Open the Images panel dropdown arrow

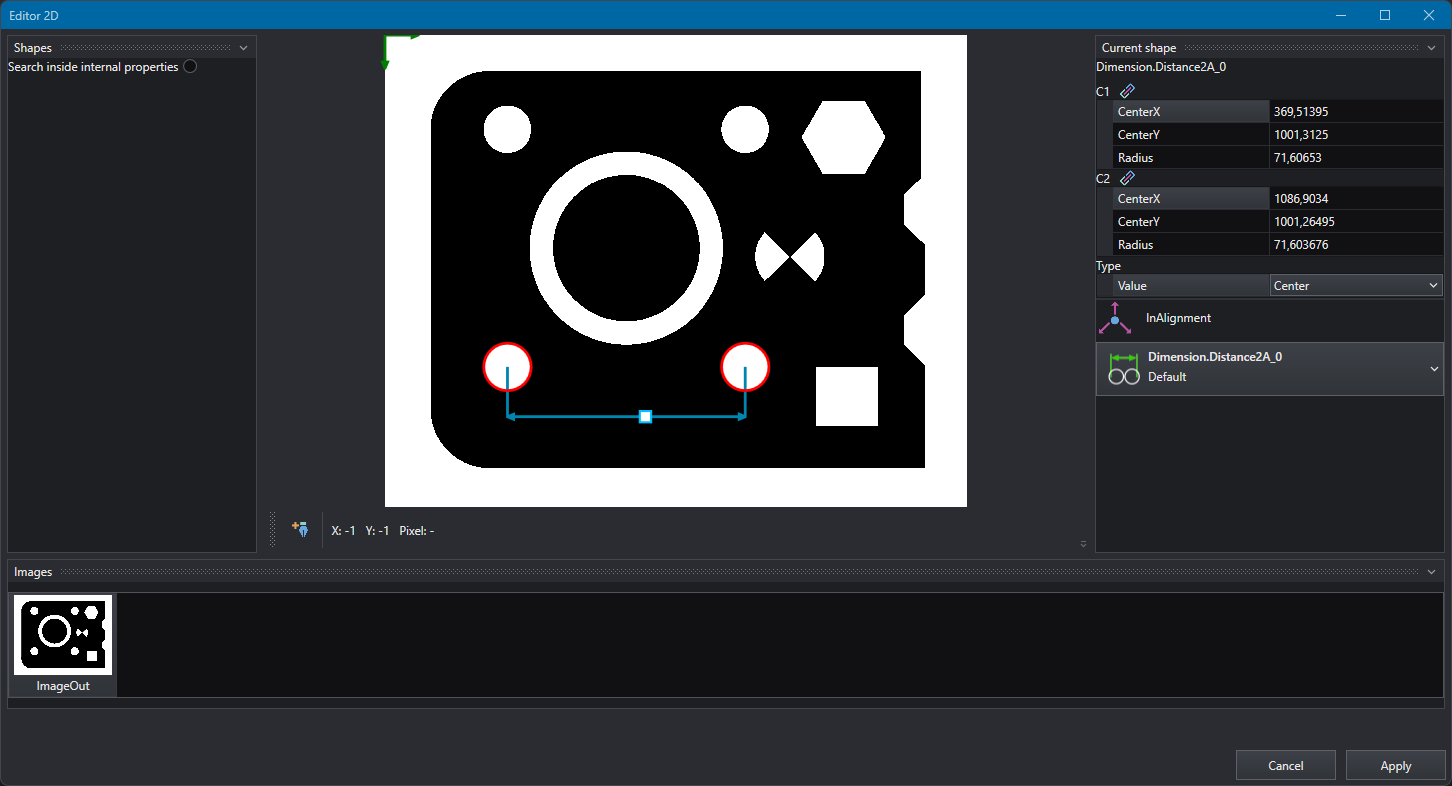click(x=1431, y=572)
